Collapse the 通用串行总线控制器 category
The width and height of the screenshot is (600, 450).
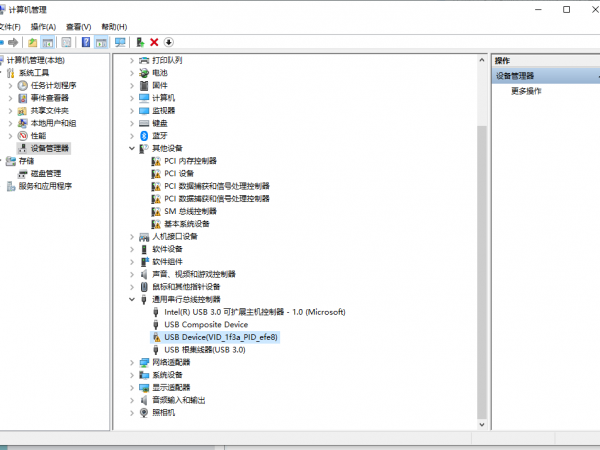coord(133,299)
